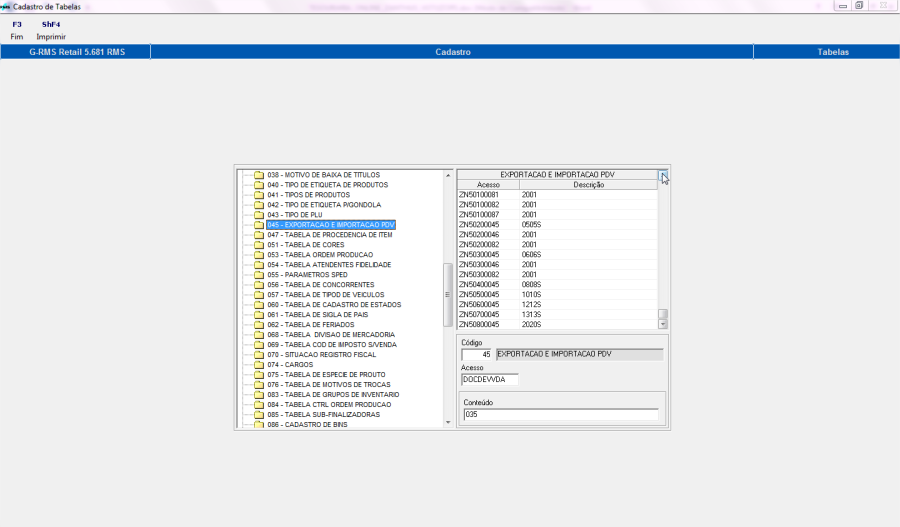Click the 2020S description cell

(588, 324)
